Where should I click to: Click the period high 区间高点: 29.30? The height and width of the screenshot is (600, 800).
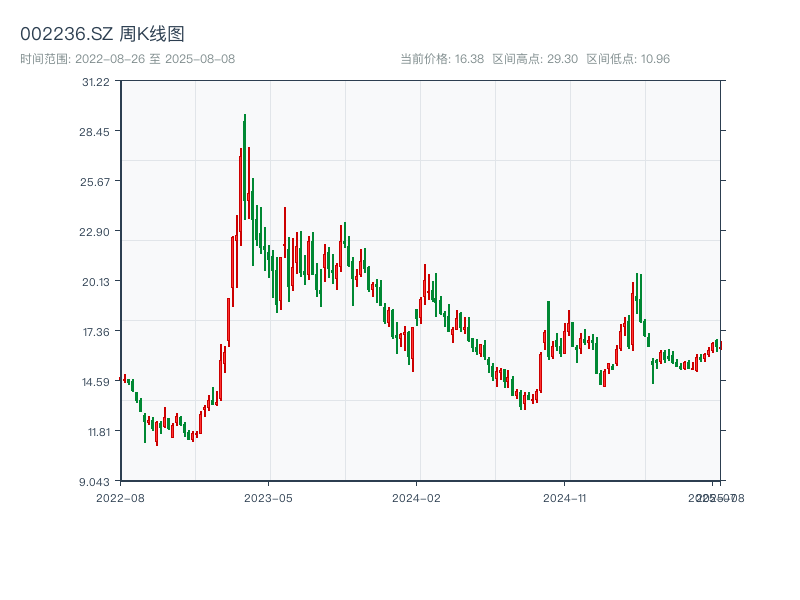point(535,59)
